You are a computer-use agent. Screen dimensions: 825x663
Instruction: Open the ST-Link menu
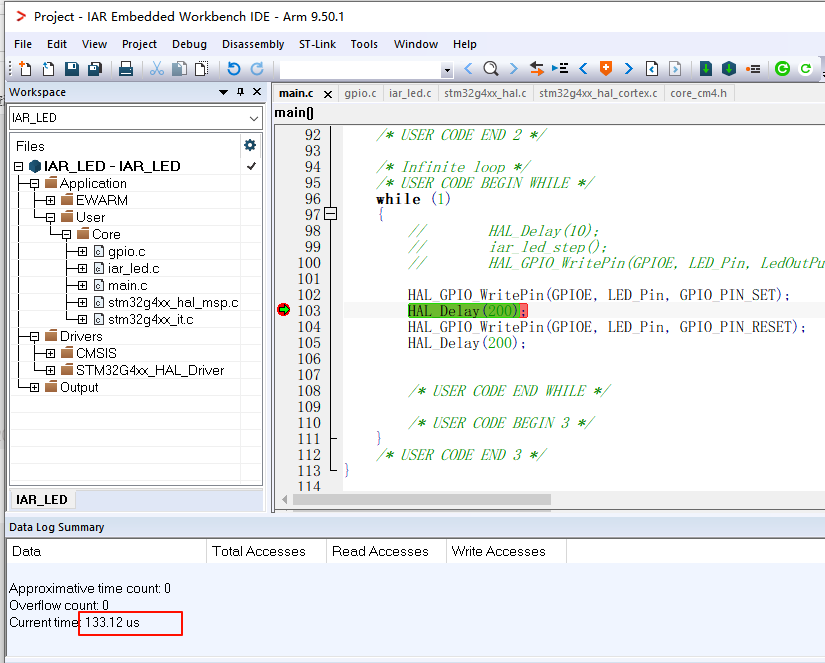pos(317,44)
